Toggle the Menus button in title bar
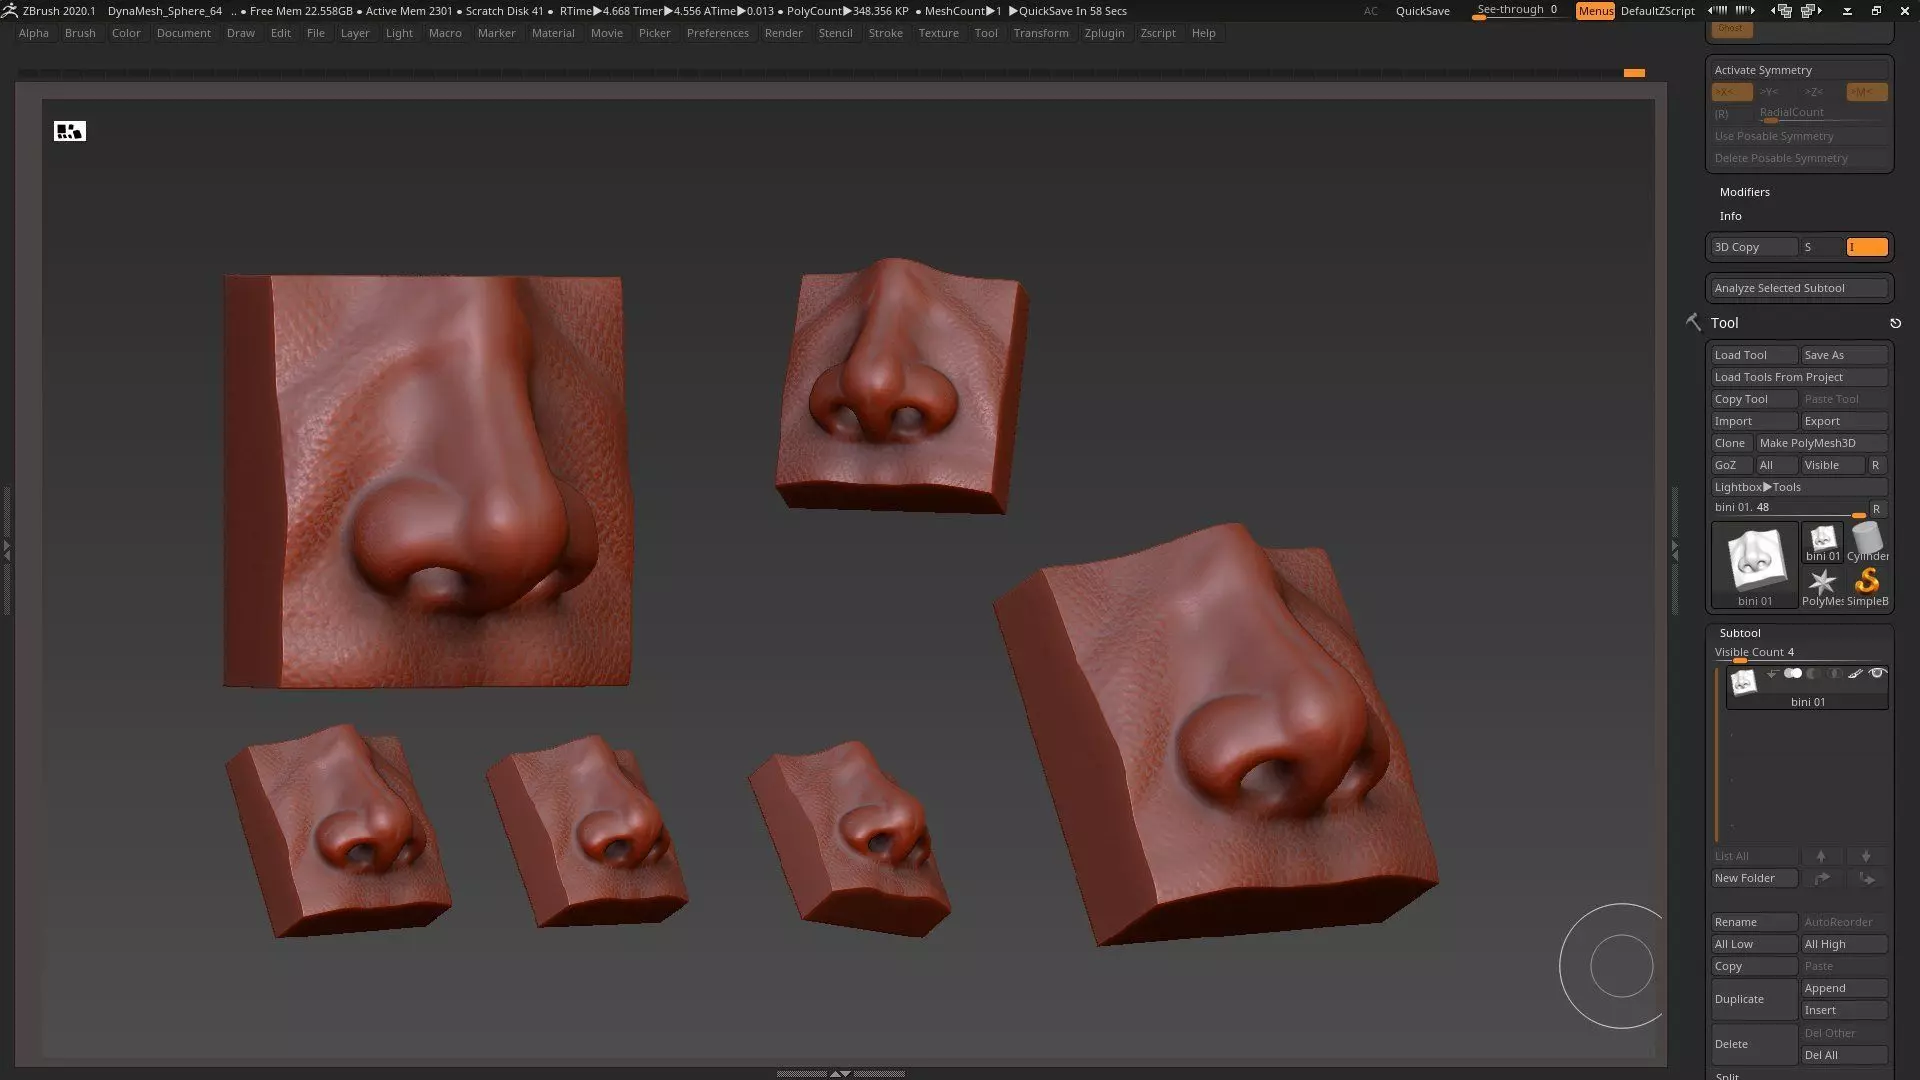The width and height of the screenshot is (1920, 1080). coord(1595,11)
